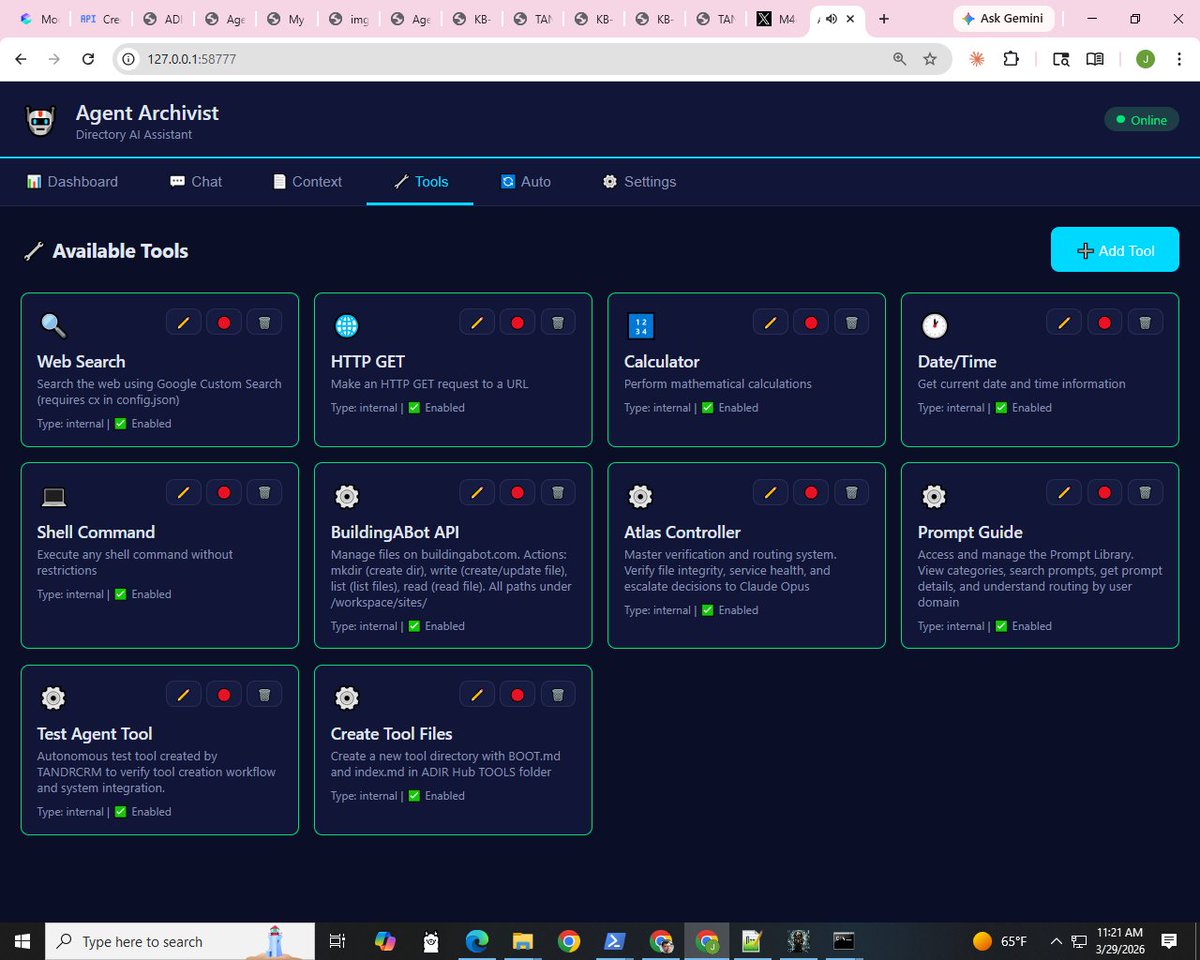Edit the HTTP GET tool

477,322
